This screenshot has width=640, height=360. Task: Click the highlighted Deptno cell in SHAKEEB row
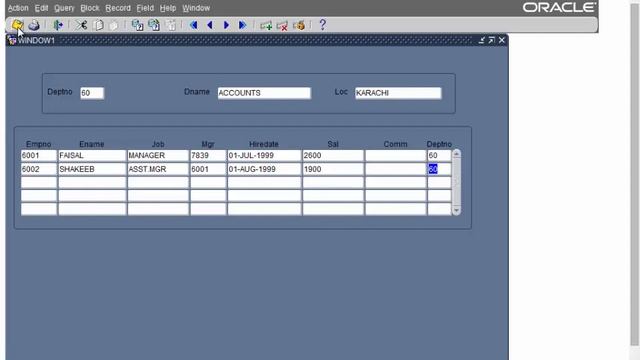tap(439, 169)
